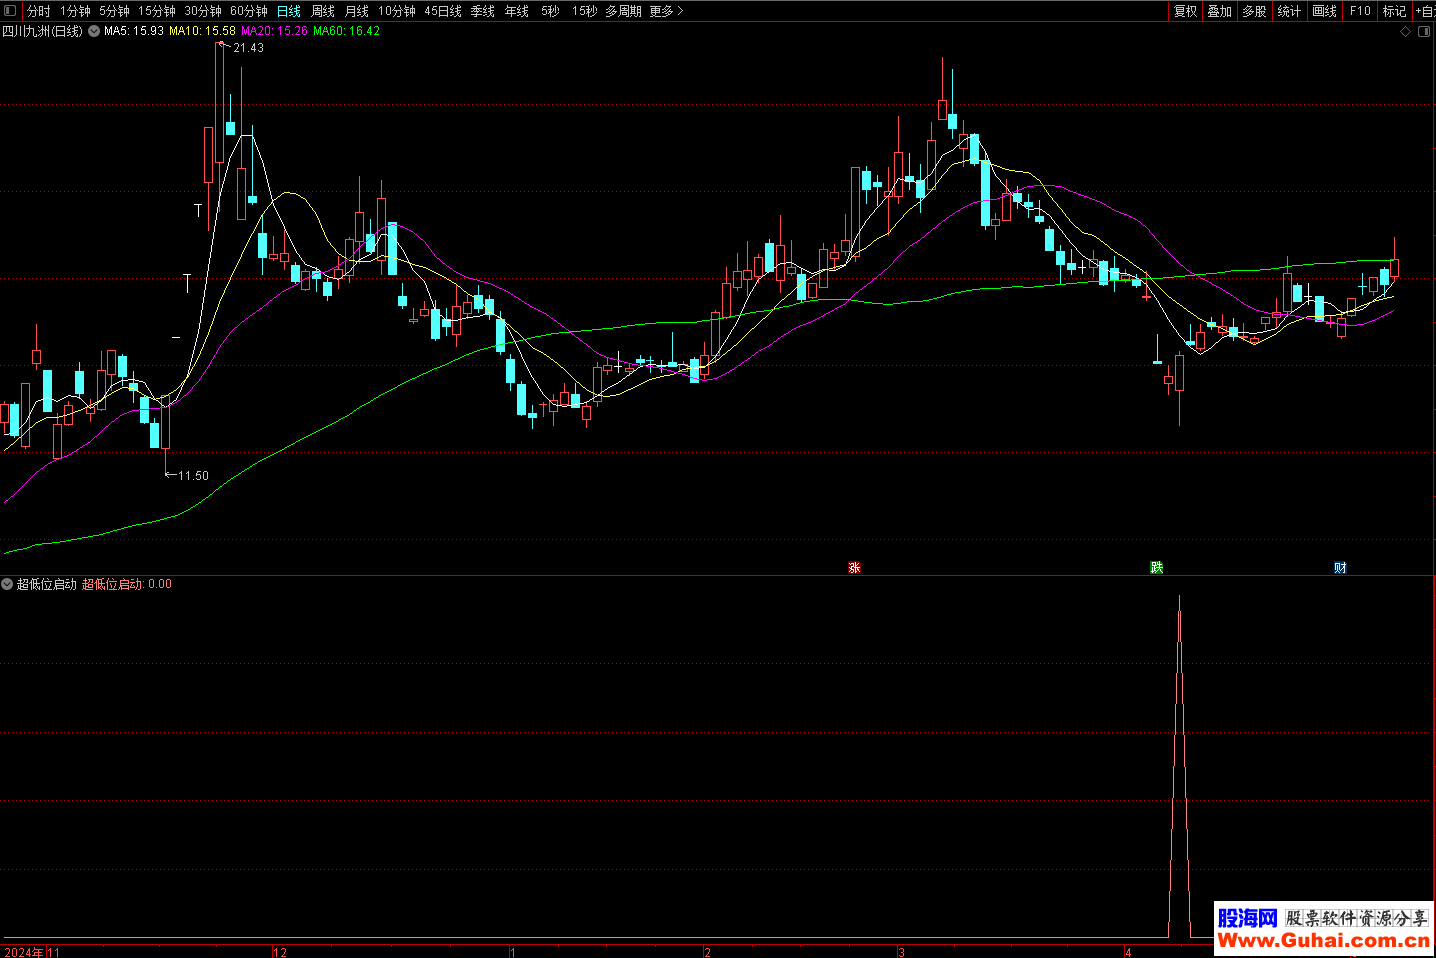Select the 日线 daily tab
This screenshot has height=958, width=1436.
coord(289,11)
